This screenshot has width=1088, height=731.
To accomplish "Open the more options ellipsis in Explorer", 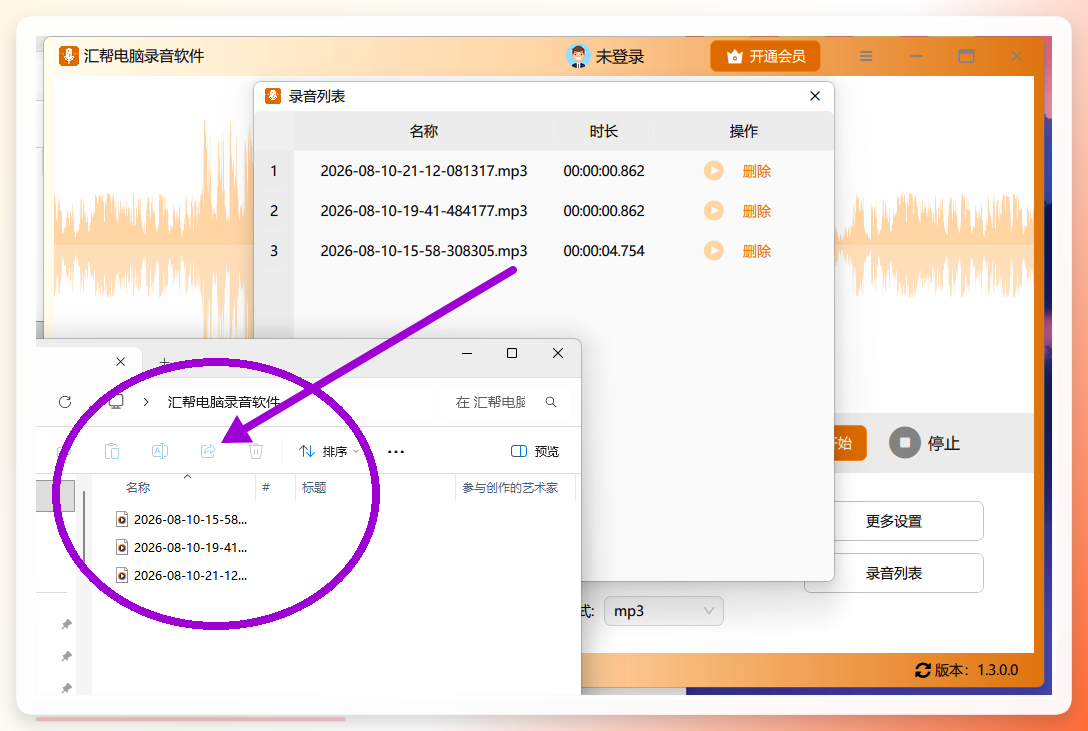I will coord(396,452).
